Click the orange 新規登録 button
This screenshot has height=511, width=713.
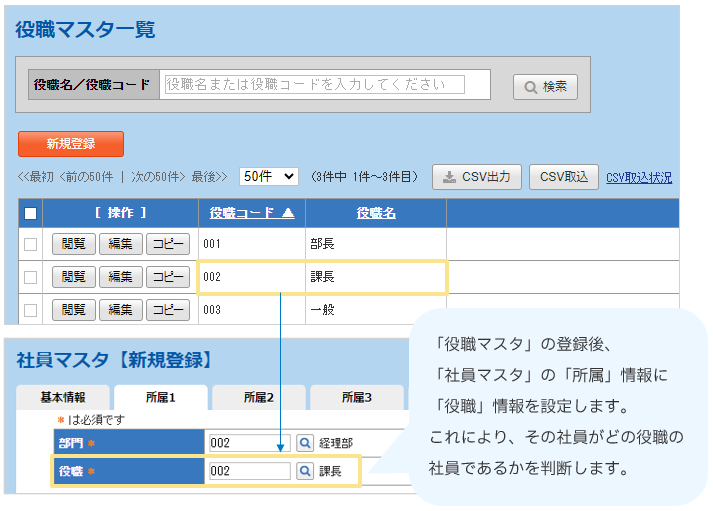[71, 144]
